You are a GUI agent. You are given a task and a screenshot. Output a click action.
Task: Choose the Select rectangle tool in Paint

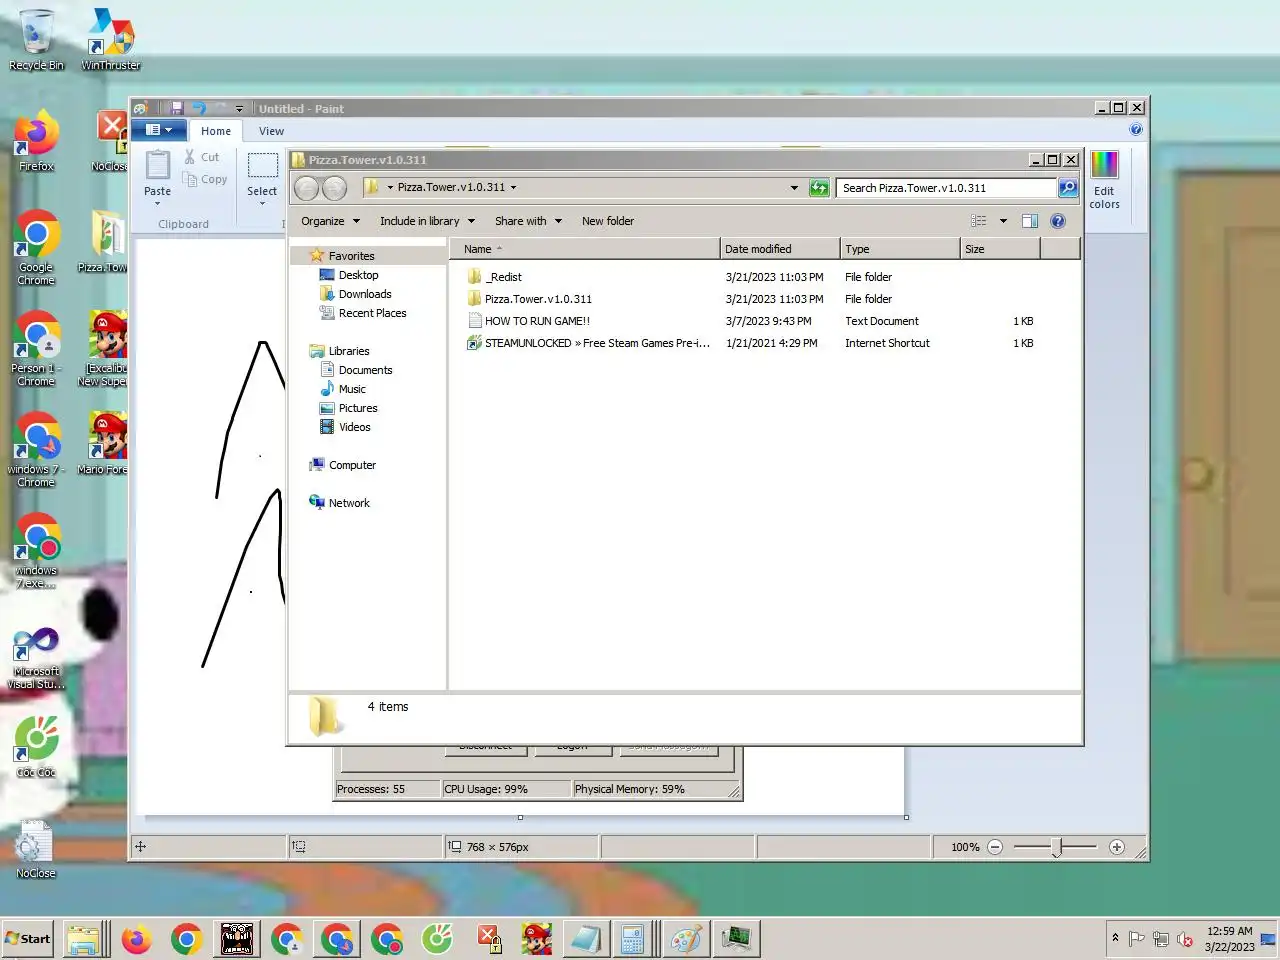pyautogui.click(x=262, y=165)
